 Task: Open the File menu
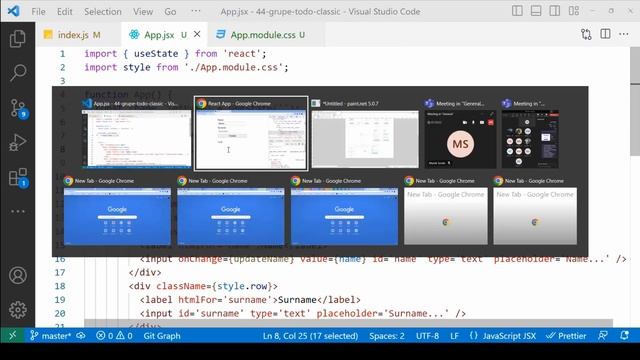(38, 11)
